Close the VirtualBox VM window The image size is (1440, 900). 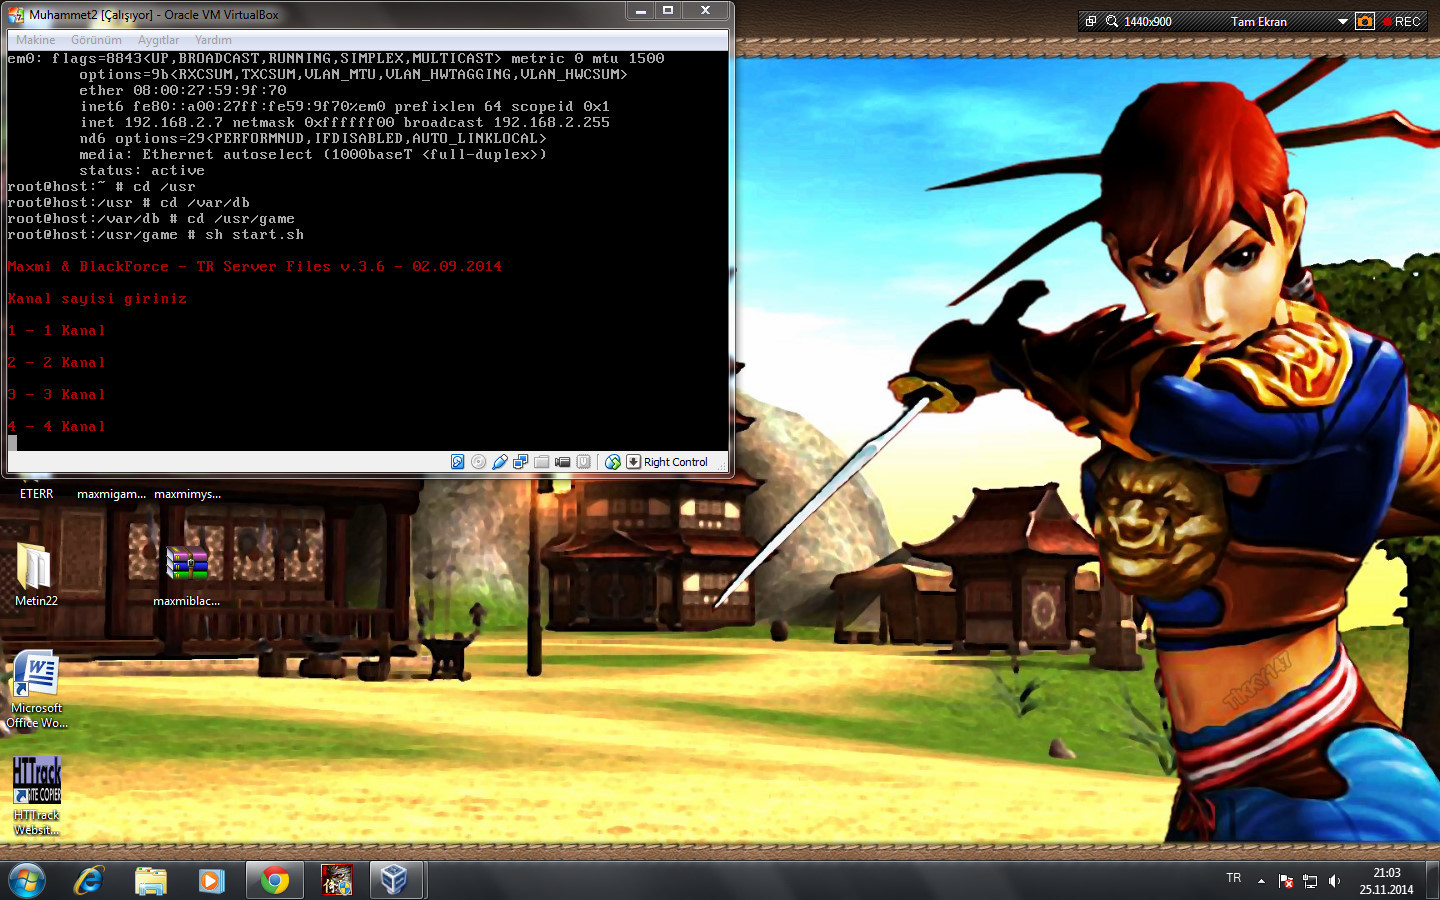coord(705,11)
